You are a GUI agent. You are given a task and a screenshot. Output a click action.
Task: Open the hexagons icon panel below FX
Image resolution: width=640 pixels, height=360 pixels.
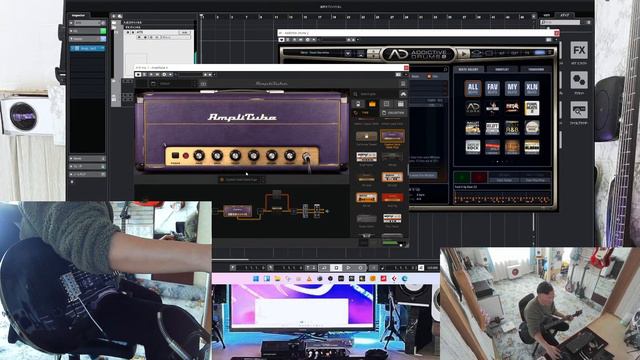click(x=579, y=80)
